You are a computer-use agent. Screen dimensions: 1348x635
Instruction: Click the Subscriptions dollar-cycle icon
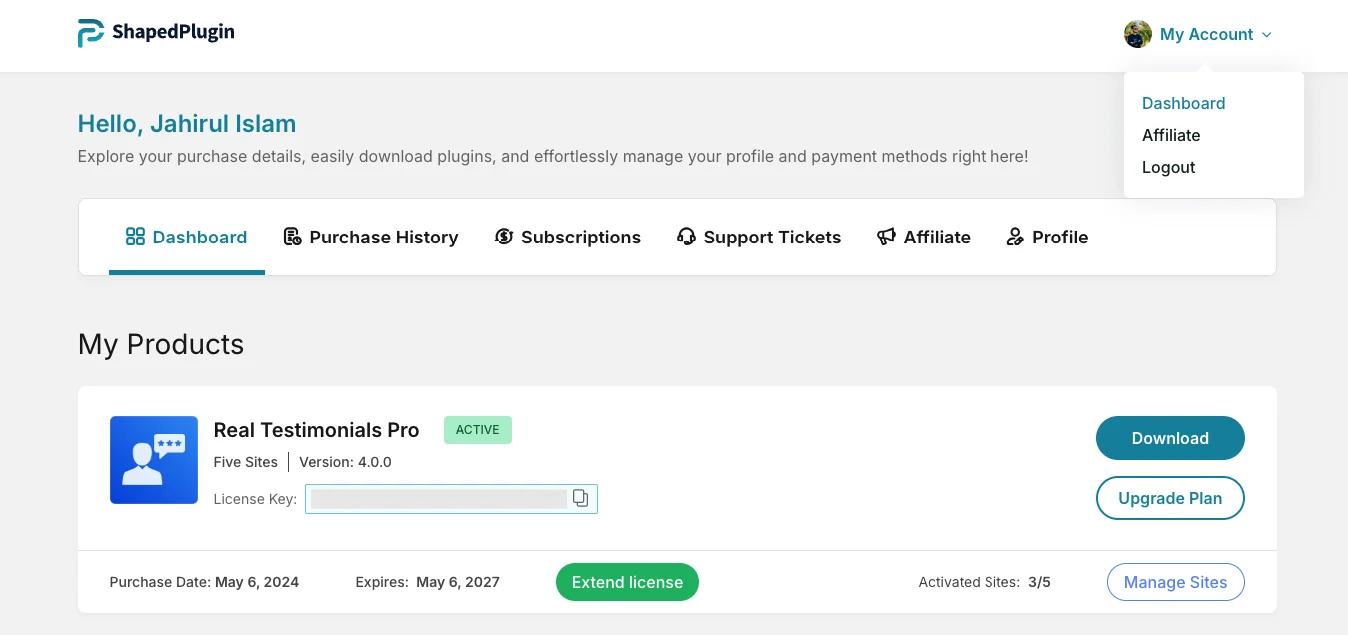coord(504,237)
